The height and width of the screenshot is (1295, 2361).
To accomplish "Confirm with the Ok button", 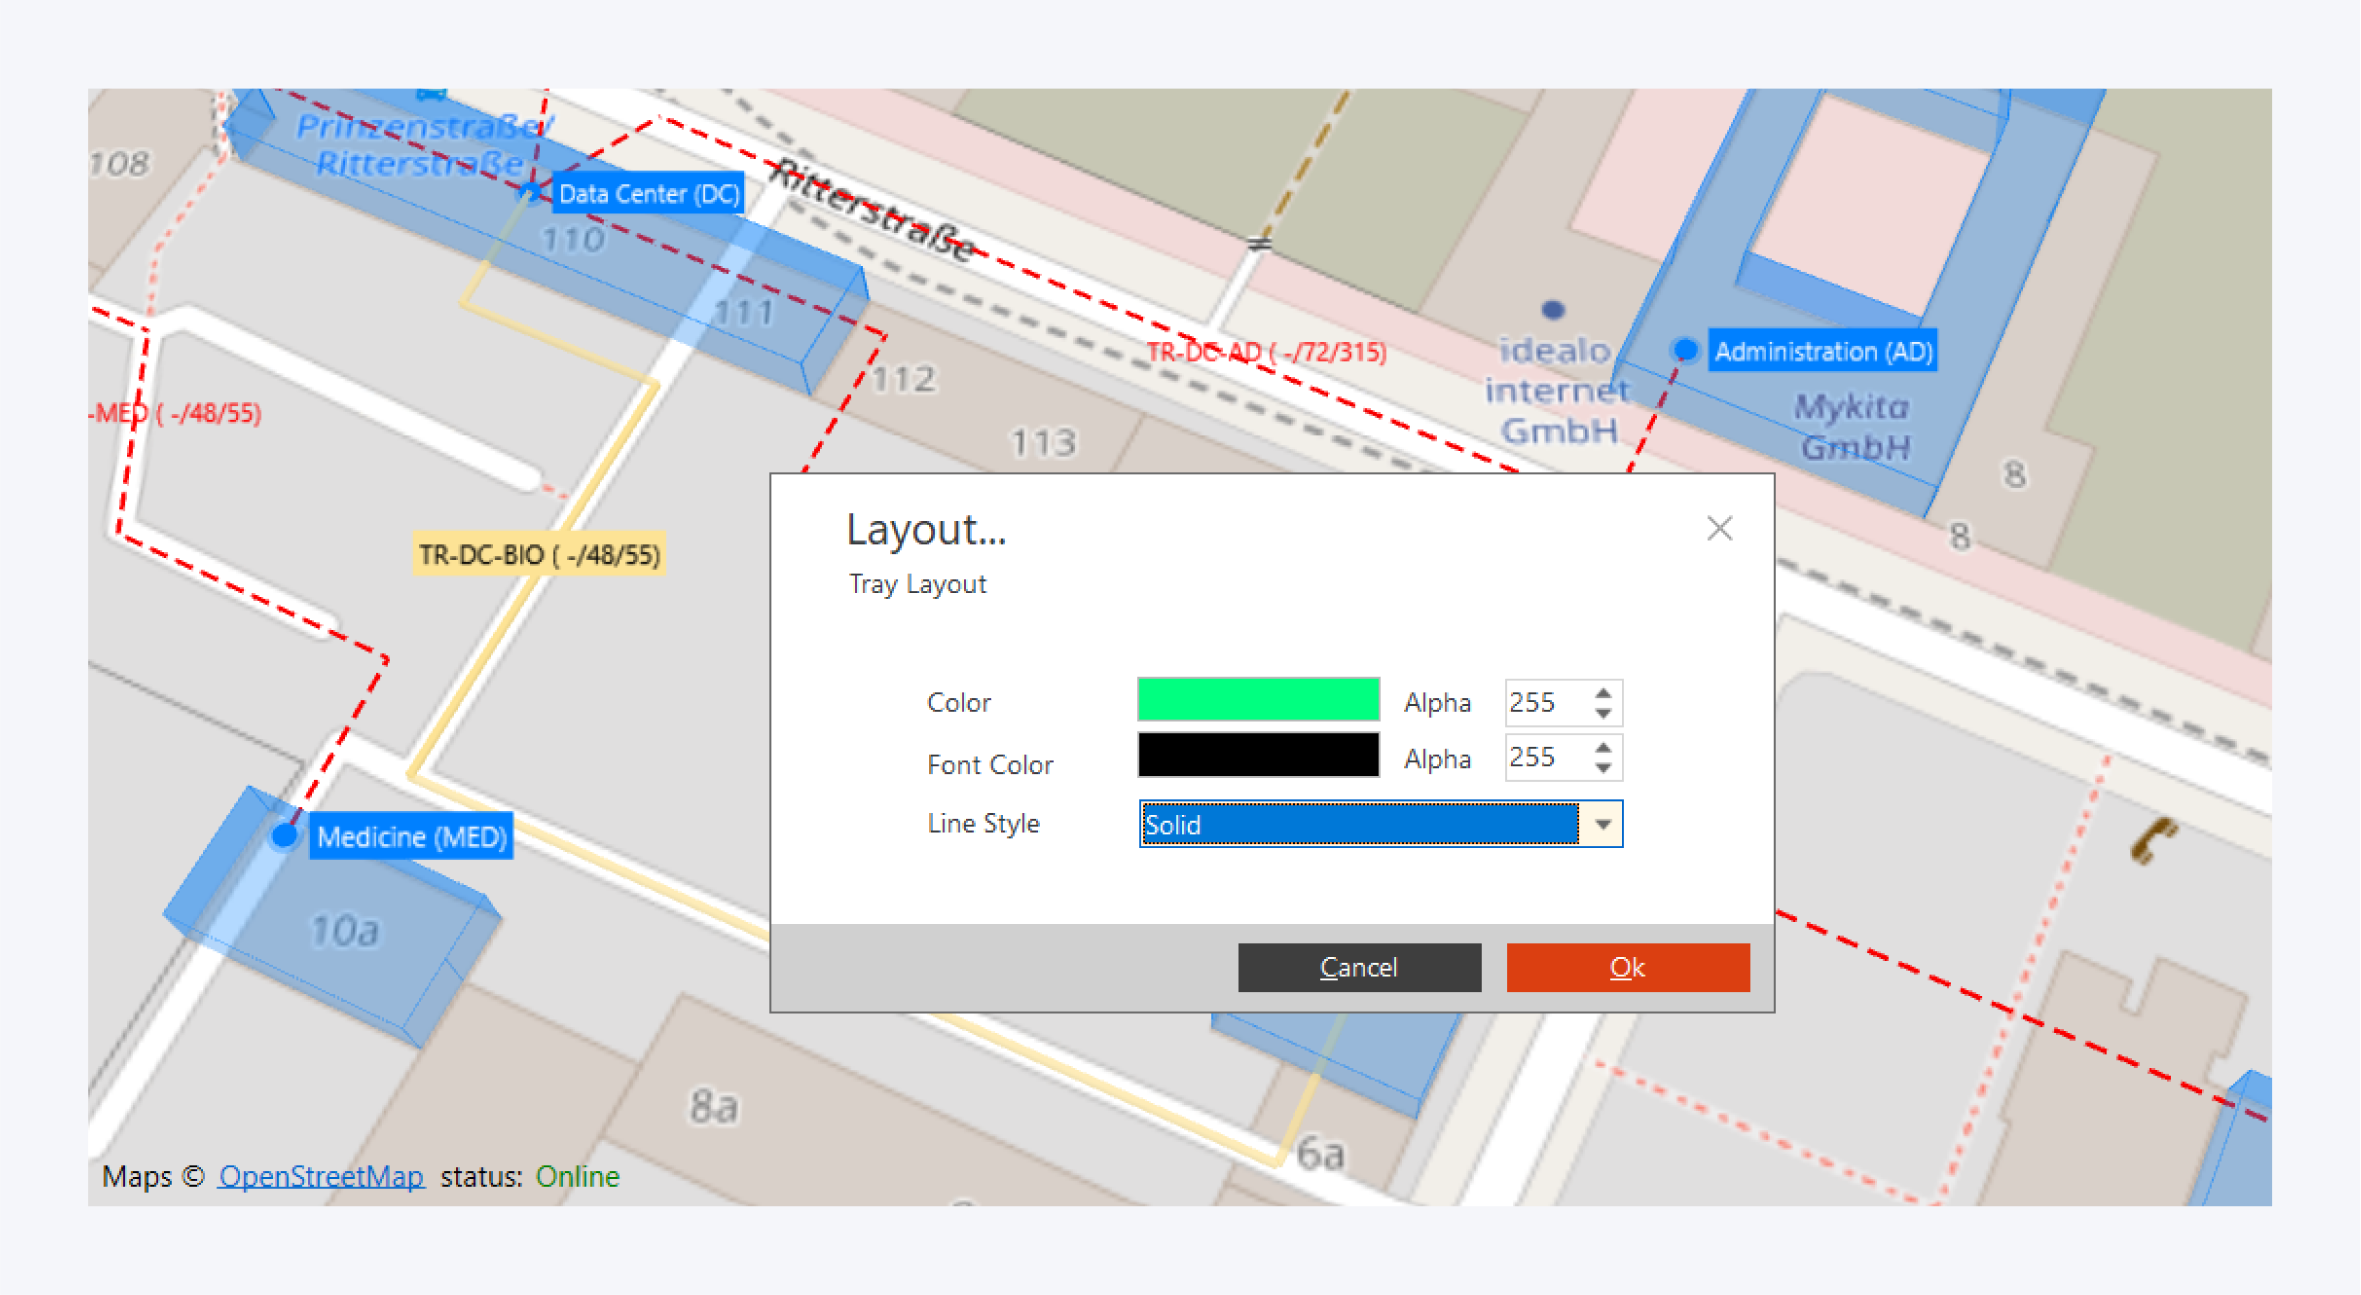I will (x=1627, y=967).
